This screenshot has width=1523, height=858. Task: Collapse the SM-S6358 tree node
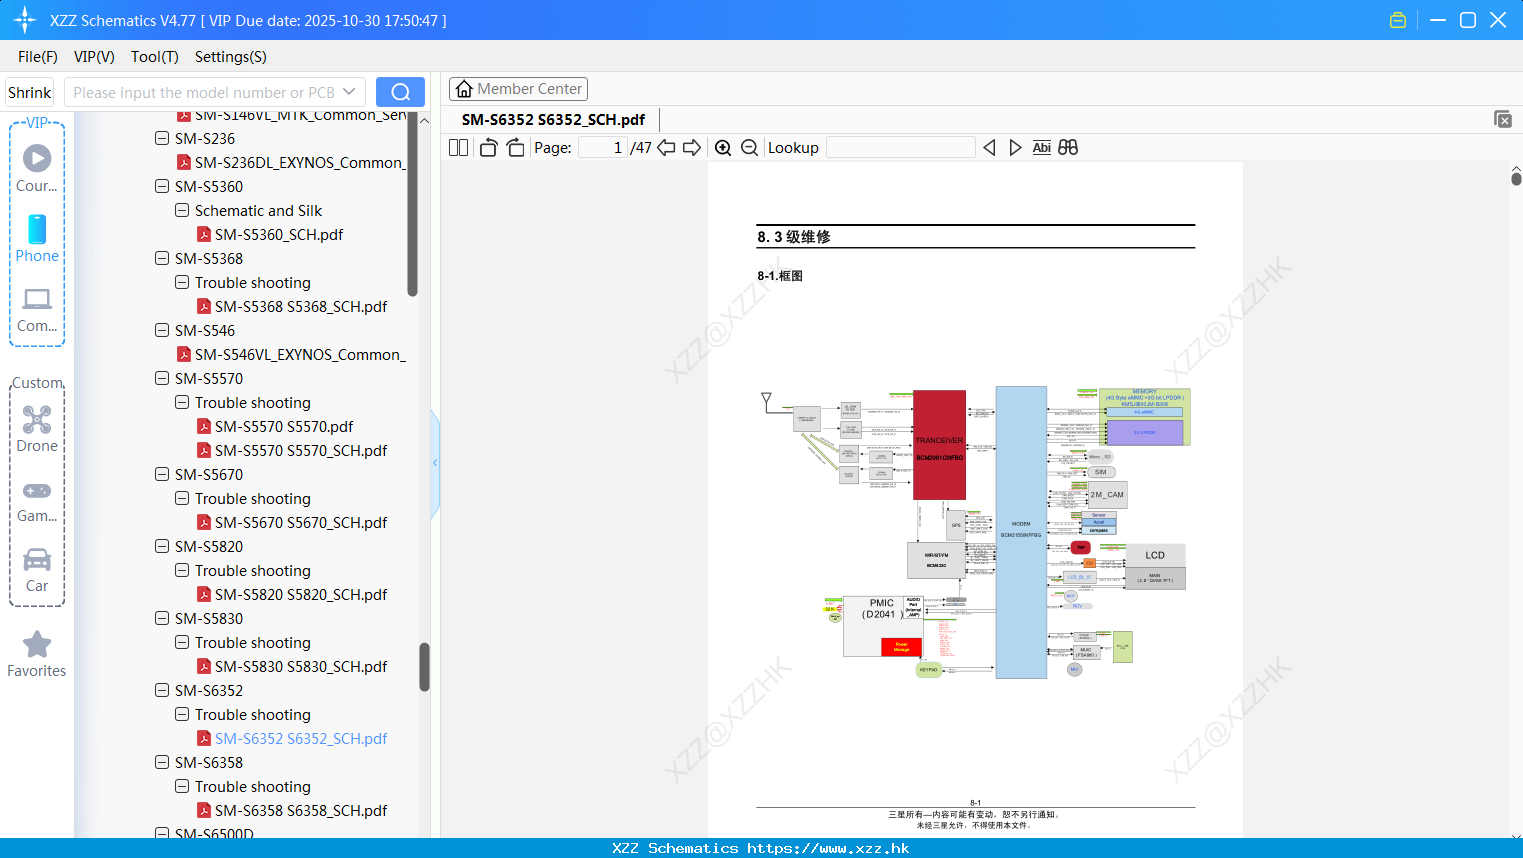coord(162,763)
